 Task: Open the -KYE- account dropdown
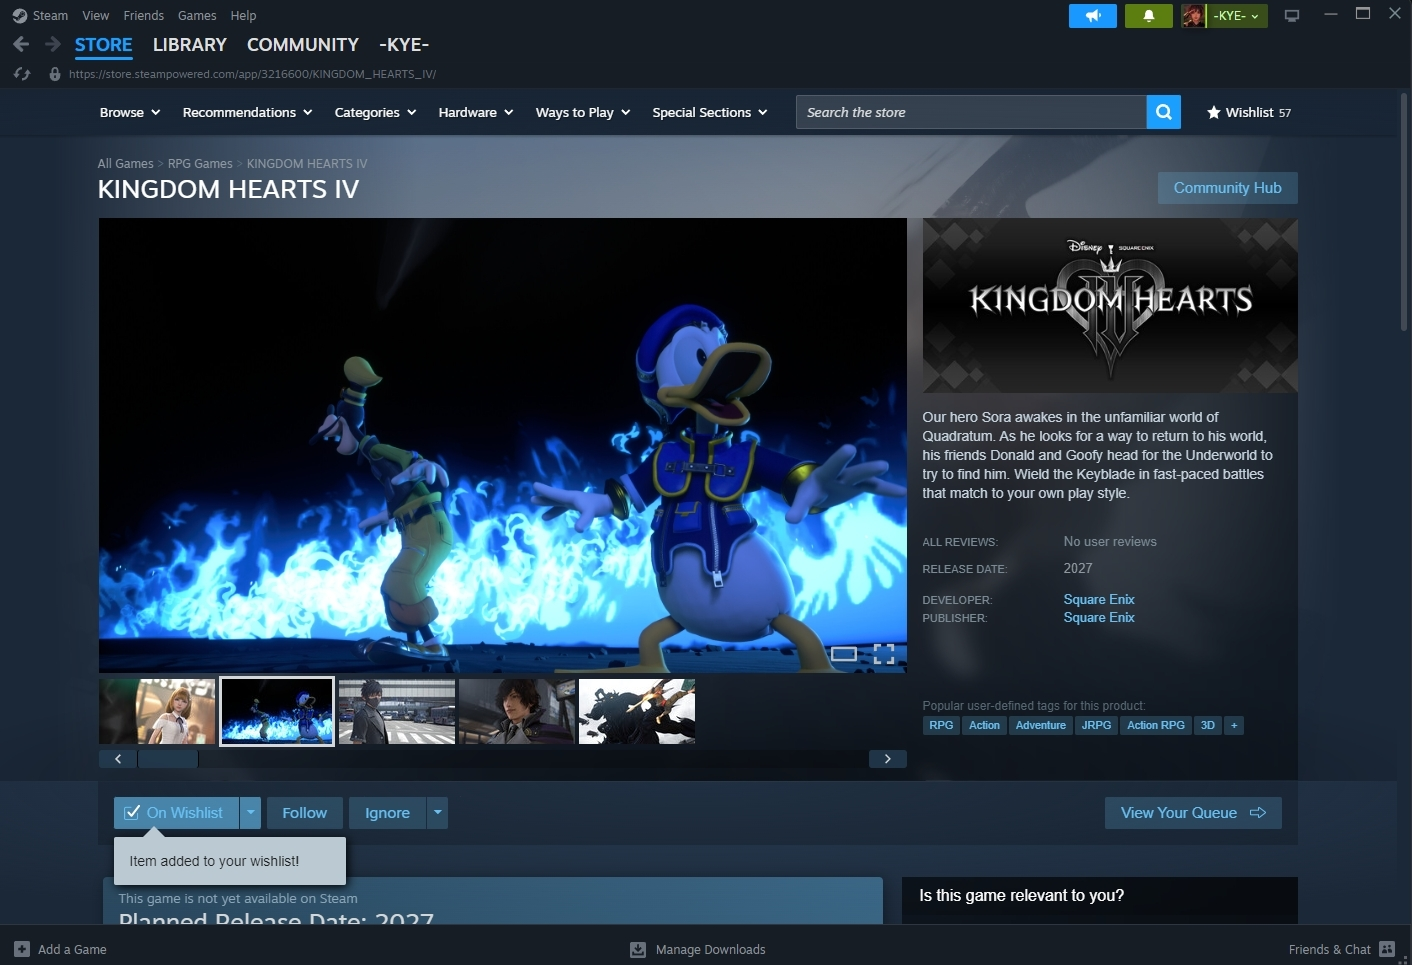click(1237, 16)
